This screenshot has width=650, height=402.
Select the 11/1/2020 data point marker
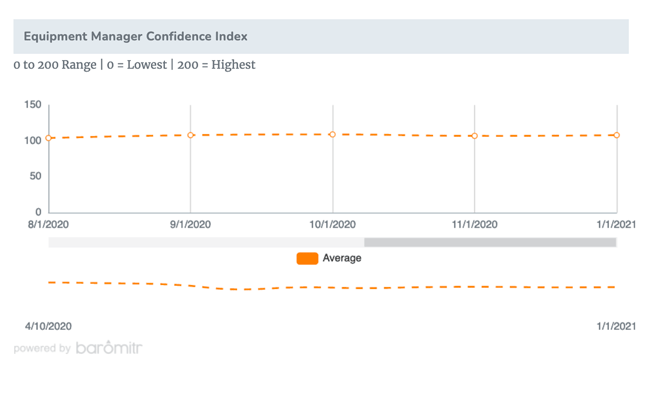pyautogui.click(x=475, y=136)
